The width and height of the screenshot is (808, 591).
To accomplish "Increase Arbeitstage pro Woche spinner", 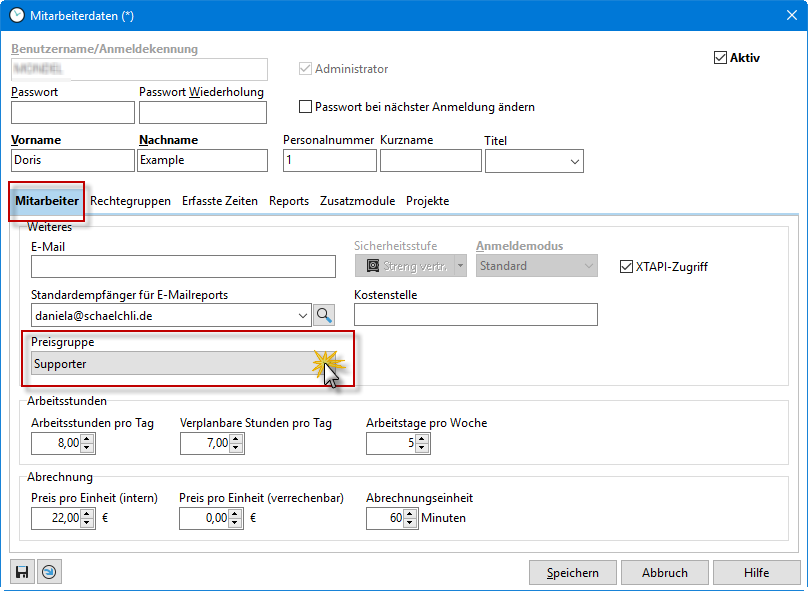I will 422,438.
